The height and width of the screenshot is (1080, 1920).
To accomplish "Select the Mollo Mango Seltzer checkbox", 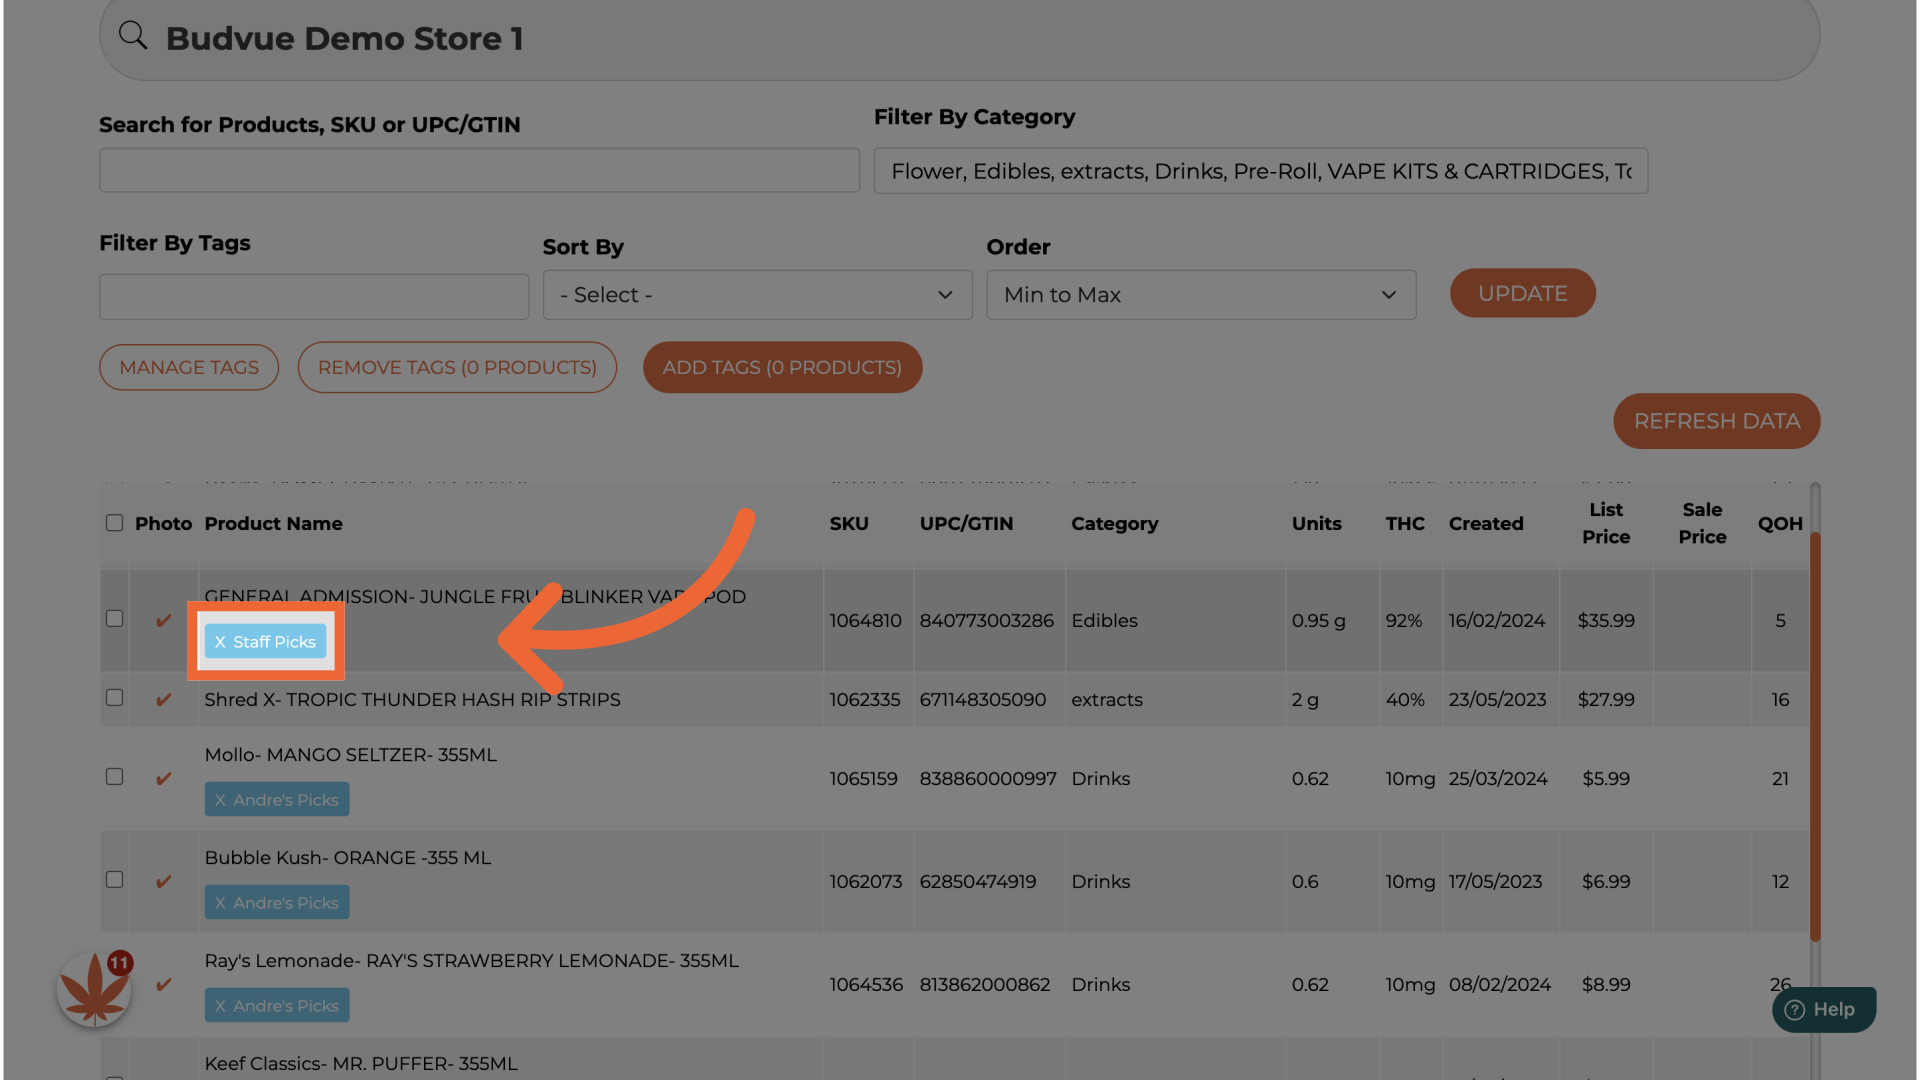I will click(x=115, y=777).
